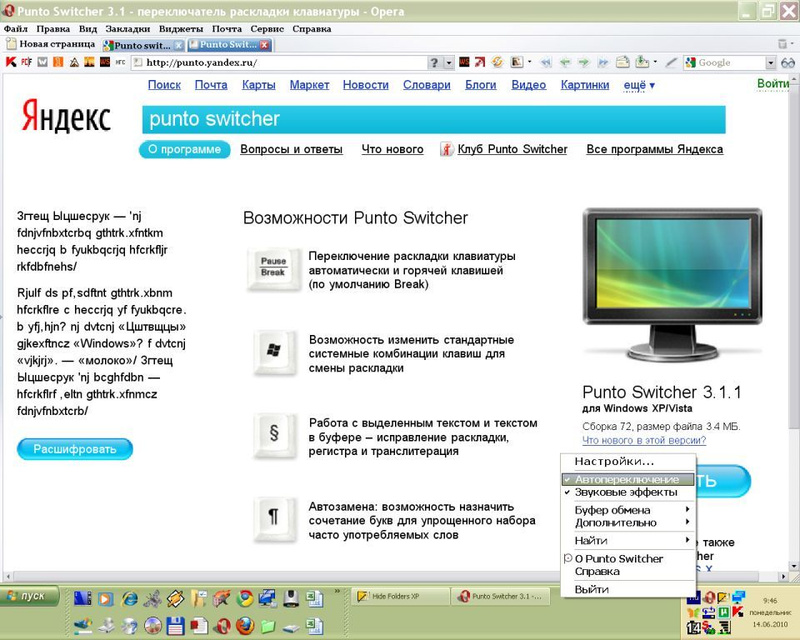Image resolution: width=800 pixels, height=640 pixels.
Task: Expand the Буфер обмена submenu
Action: (626, 510)
